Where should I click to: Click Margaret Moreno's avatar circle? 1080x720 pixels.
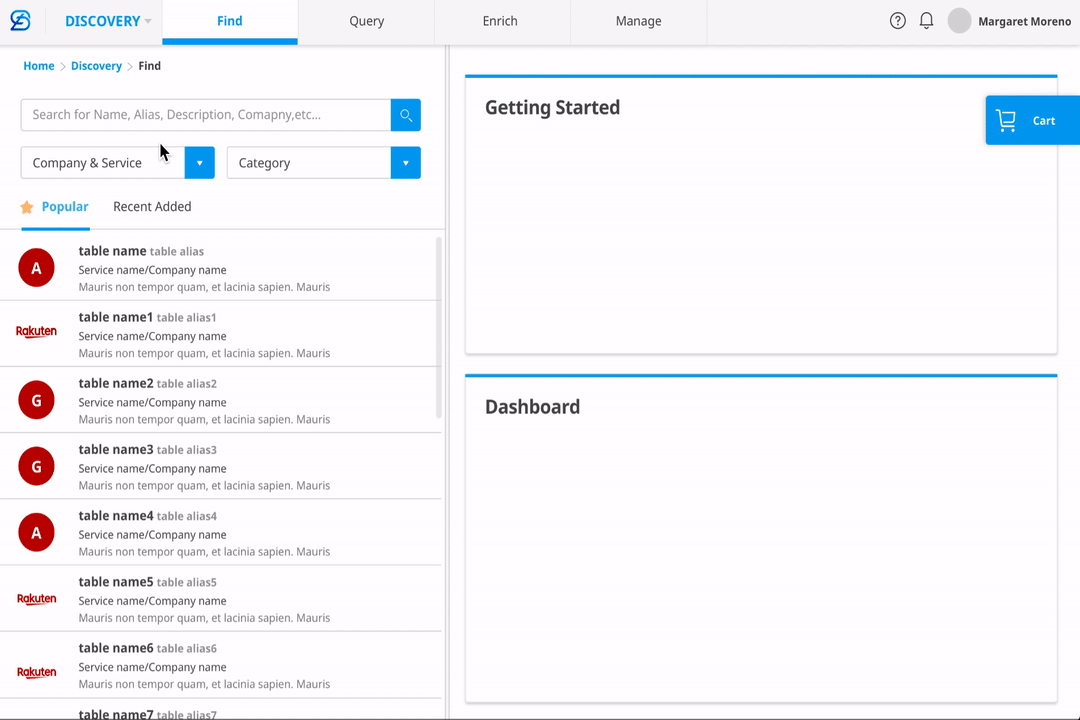click(x=959, y=21)
